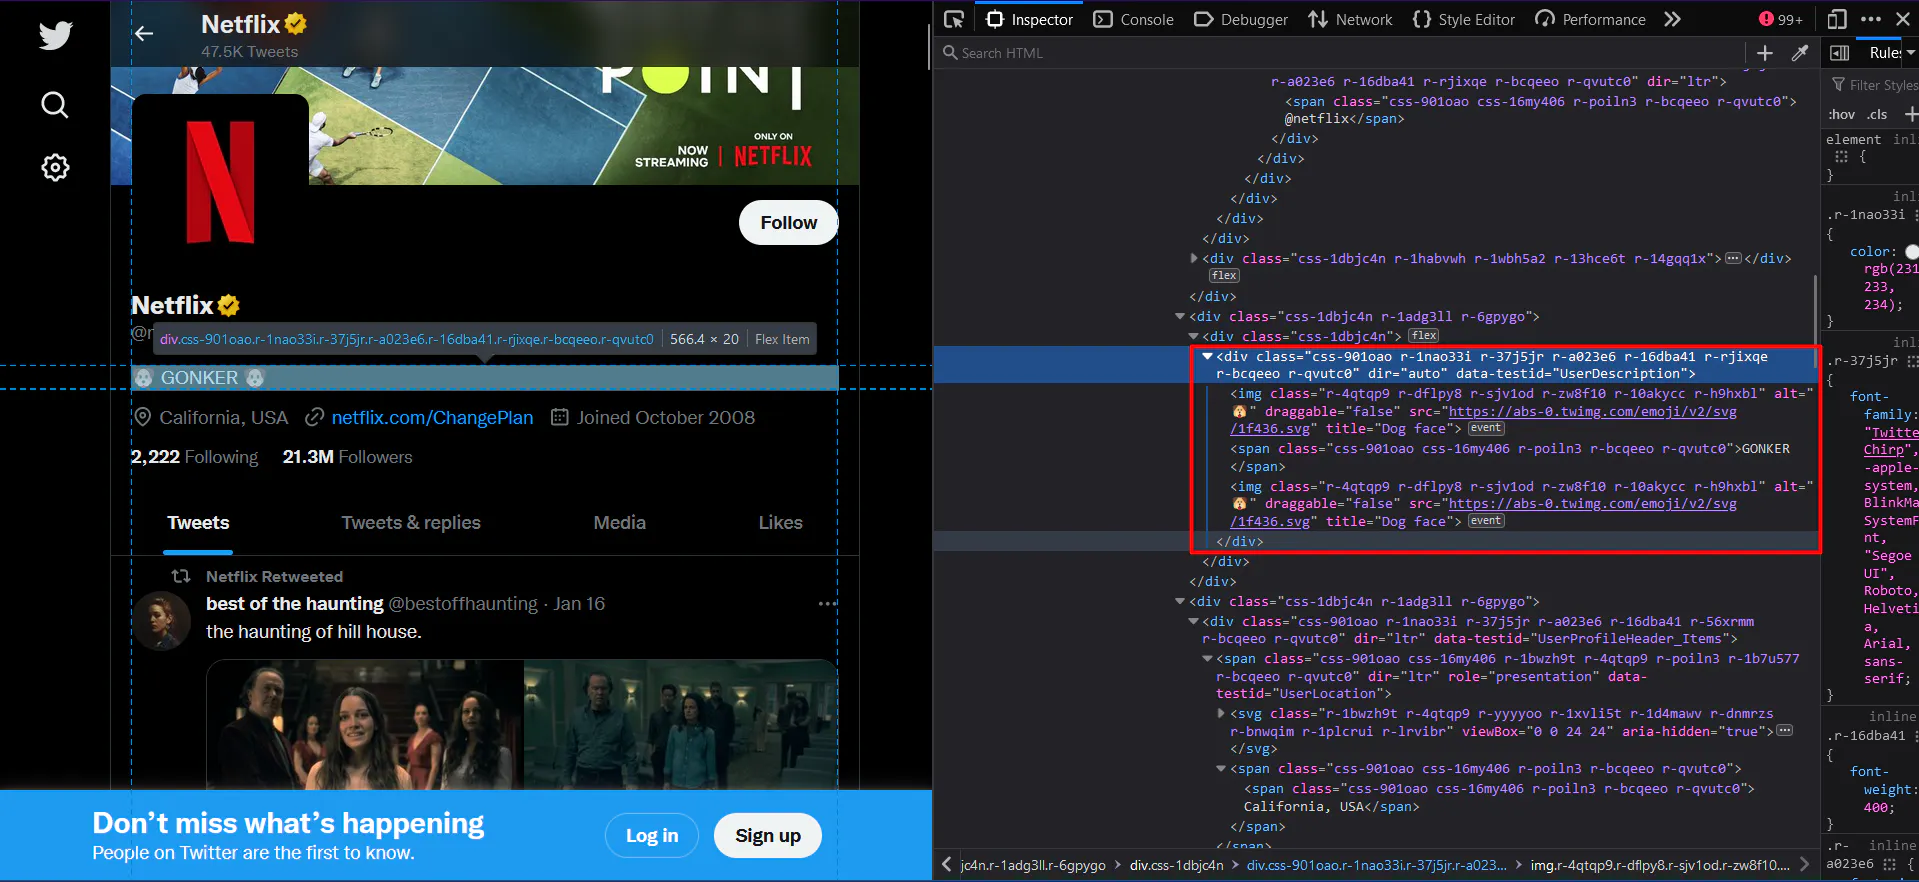This screenshot has width=1919, height=882.
Task: Toggle the three-pane inspector icon
Action: click(1840, 53)
